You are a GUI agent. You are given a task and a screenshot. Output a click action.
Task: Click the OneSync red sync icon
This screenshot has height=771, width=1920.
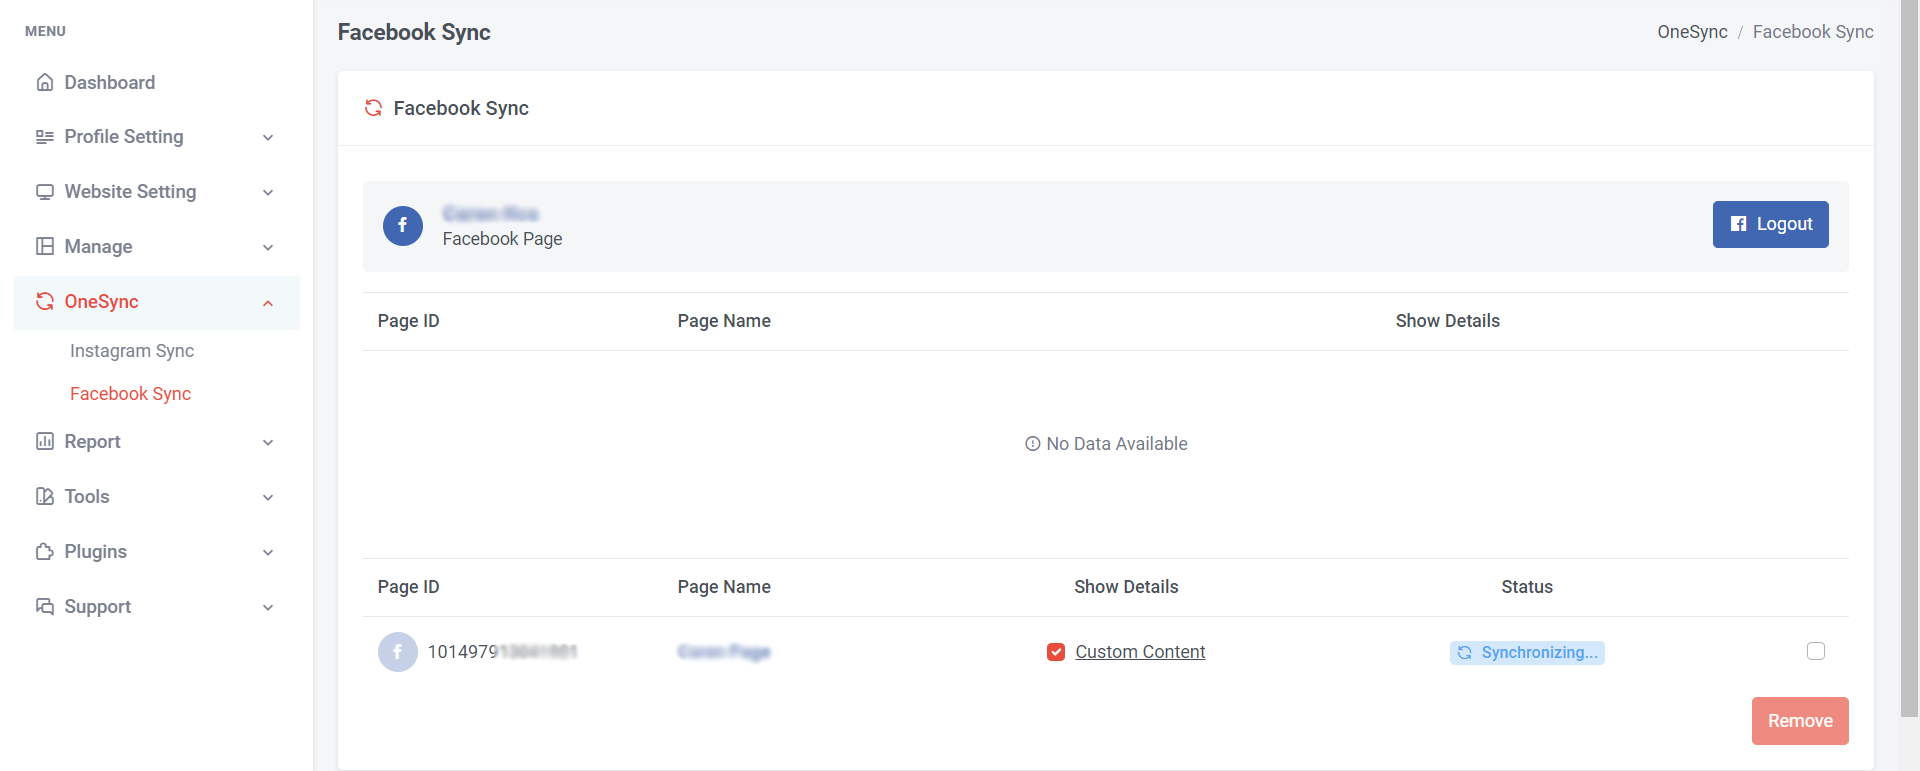(x=44, y=302)
